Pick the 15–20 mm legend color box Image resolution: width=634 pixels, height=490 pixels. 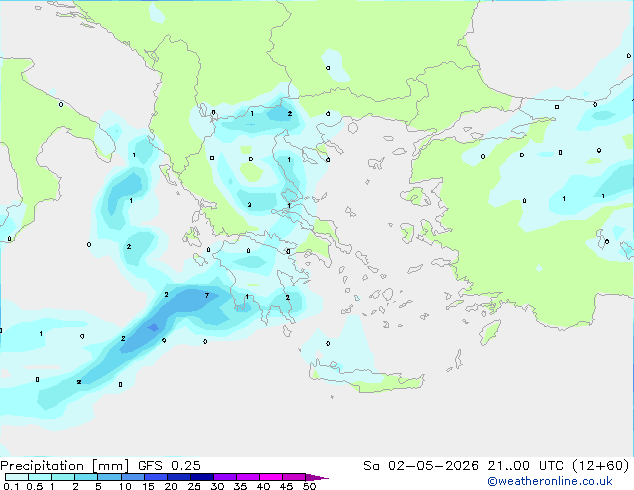pyautogui.click(x=155, y=477)
